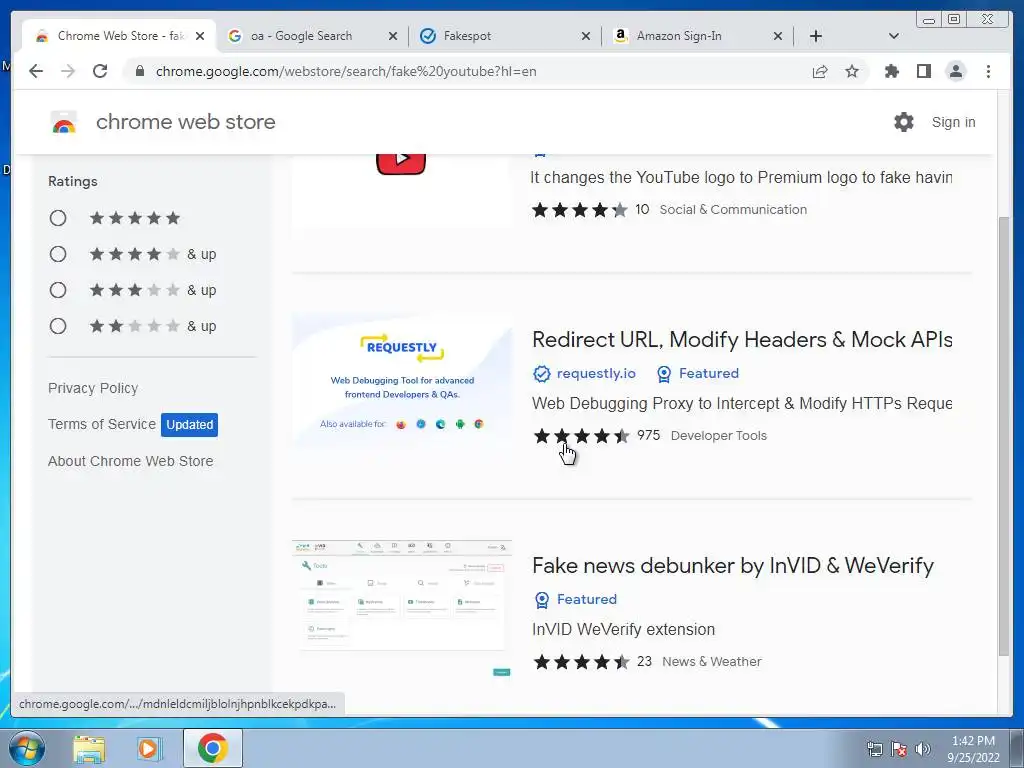Click the forward navigation arrow

(x=68, y=71)
